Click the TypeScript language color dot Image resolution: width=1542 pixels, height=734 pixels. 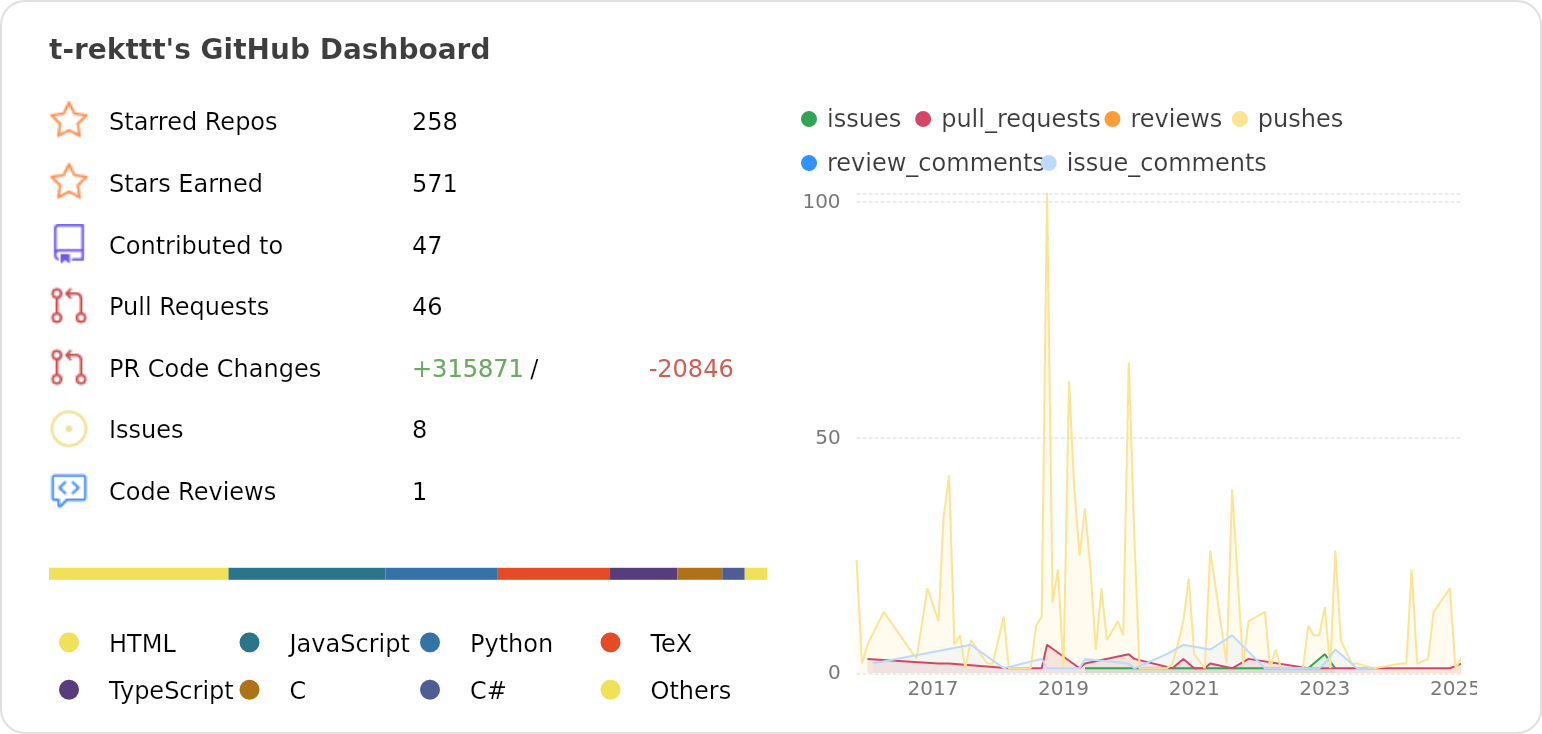(69, 690)
